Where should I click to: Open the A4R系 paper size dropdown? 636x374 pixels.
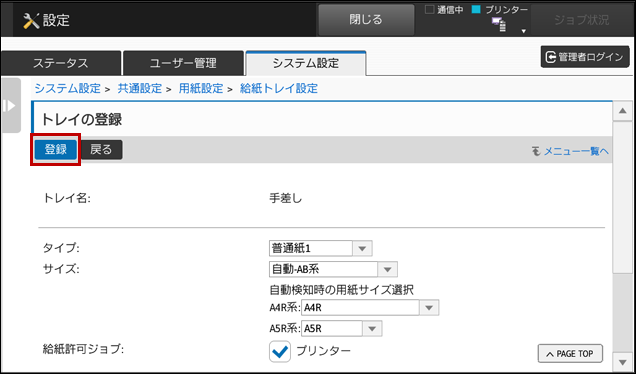[370, 308]
